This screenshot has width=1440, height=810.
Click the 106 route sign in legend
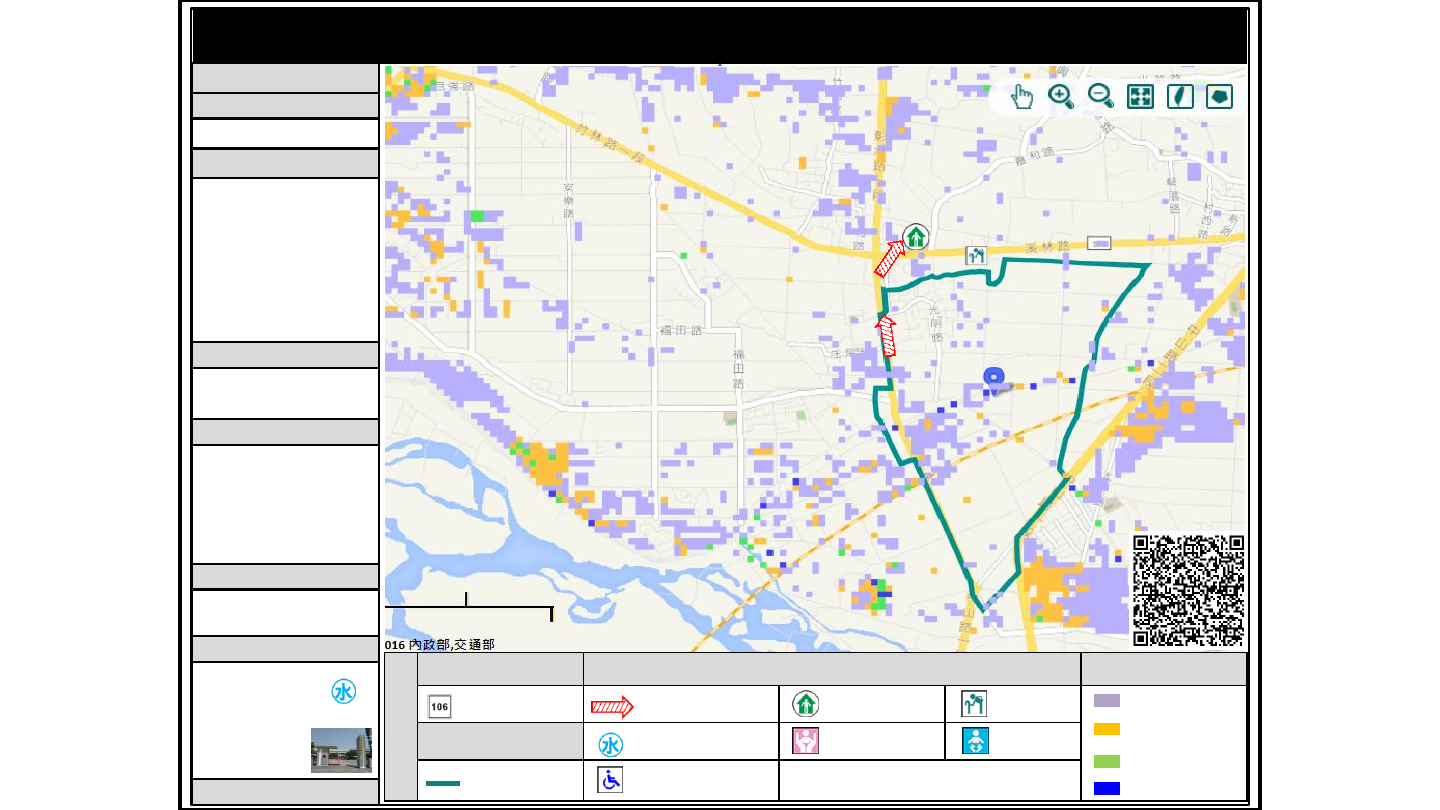point(439,706)
